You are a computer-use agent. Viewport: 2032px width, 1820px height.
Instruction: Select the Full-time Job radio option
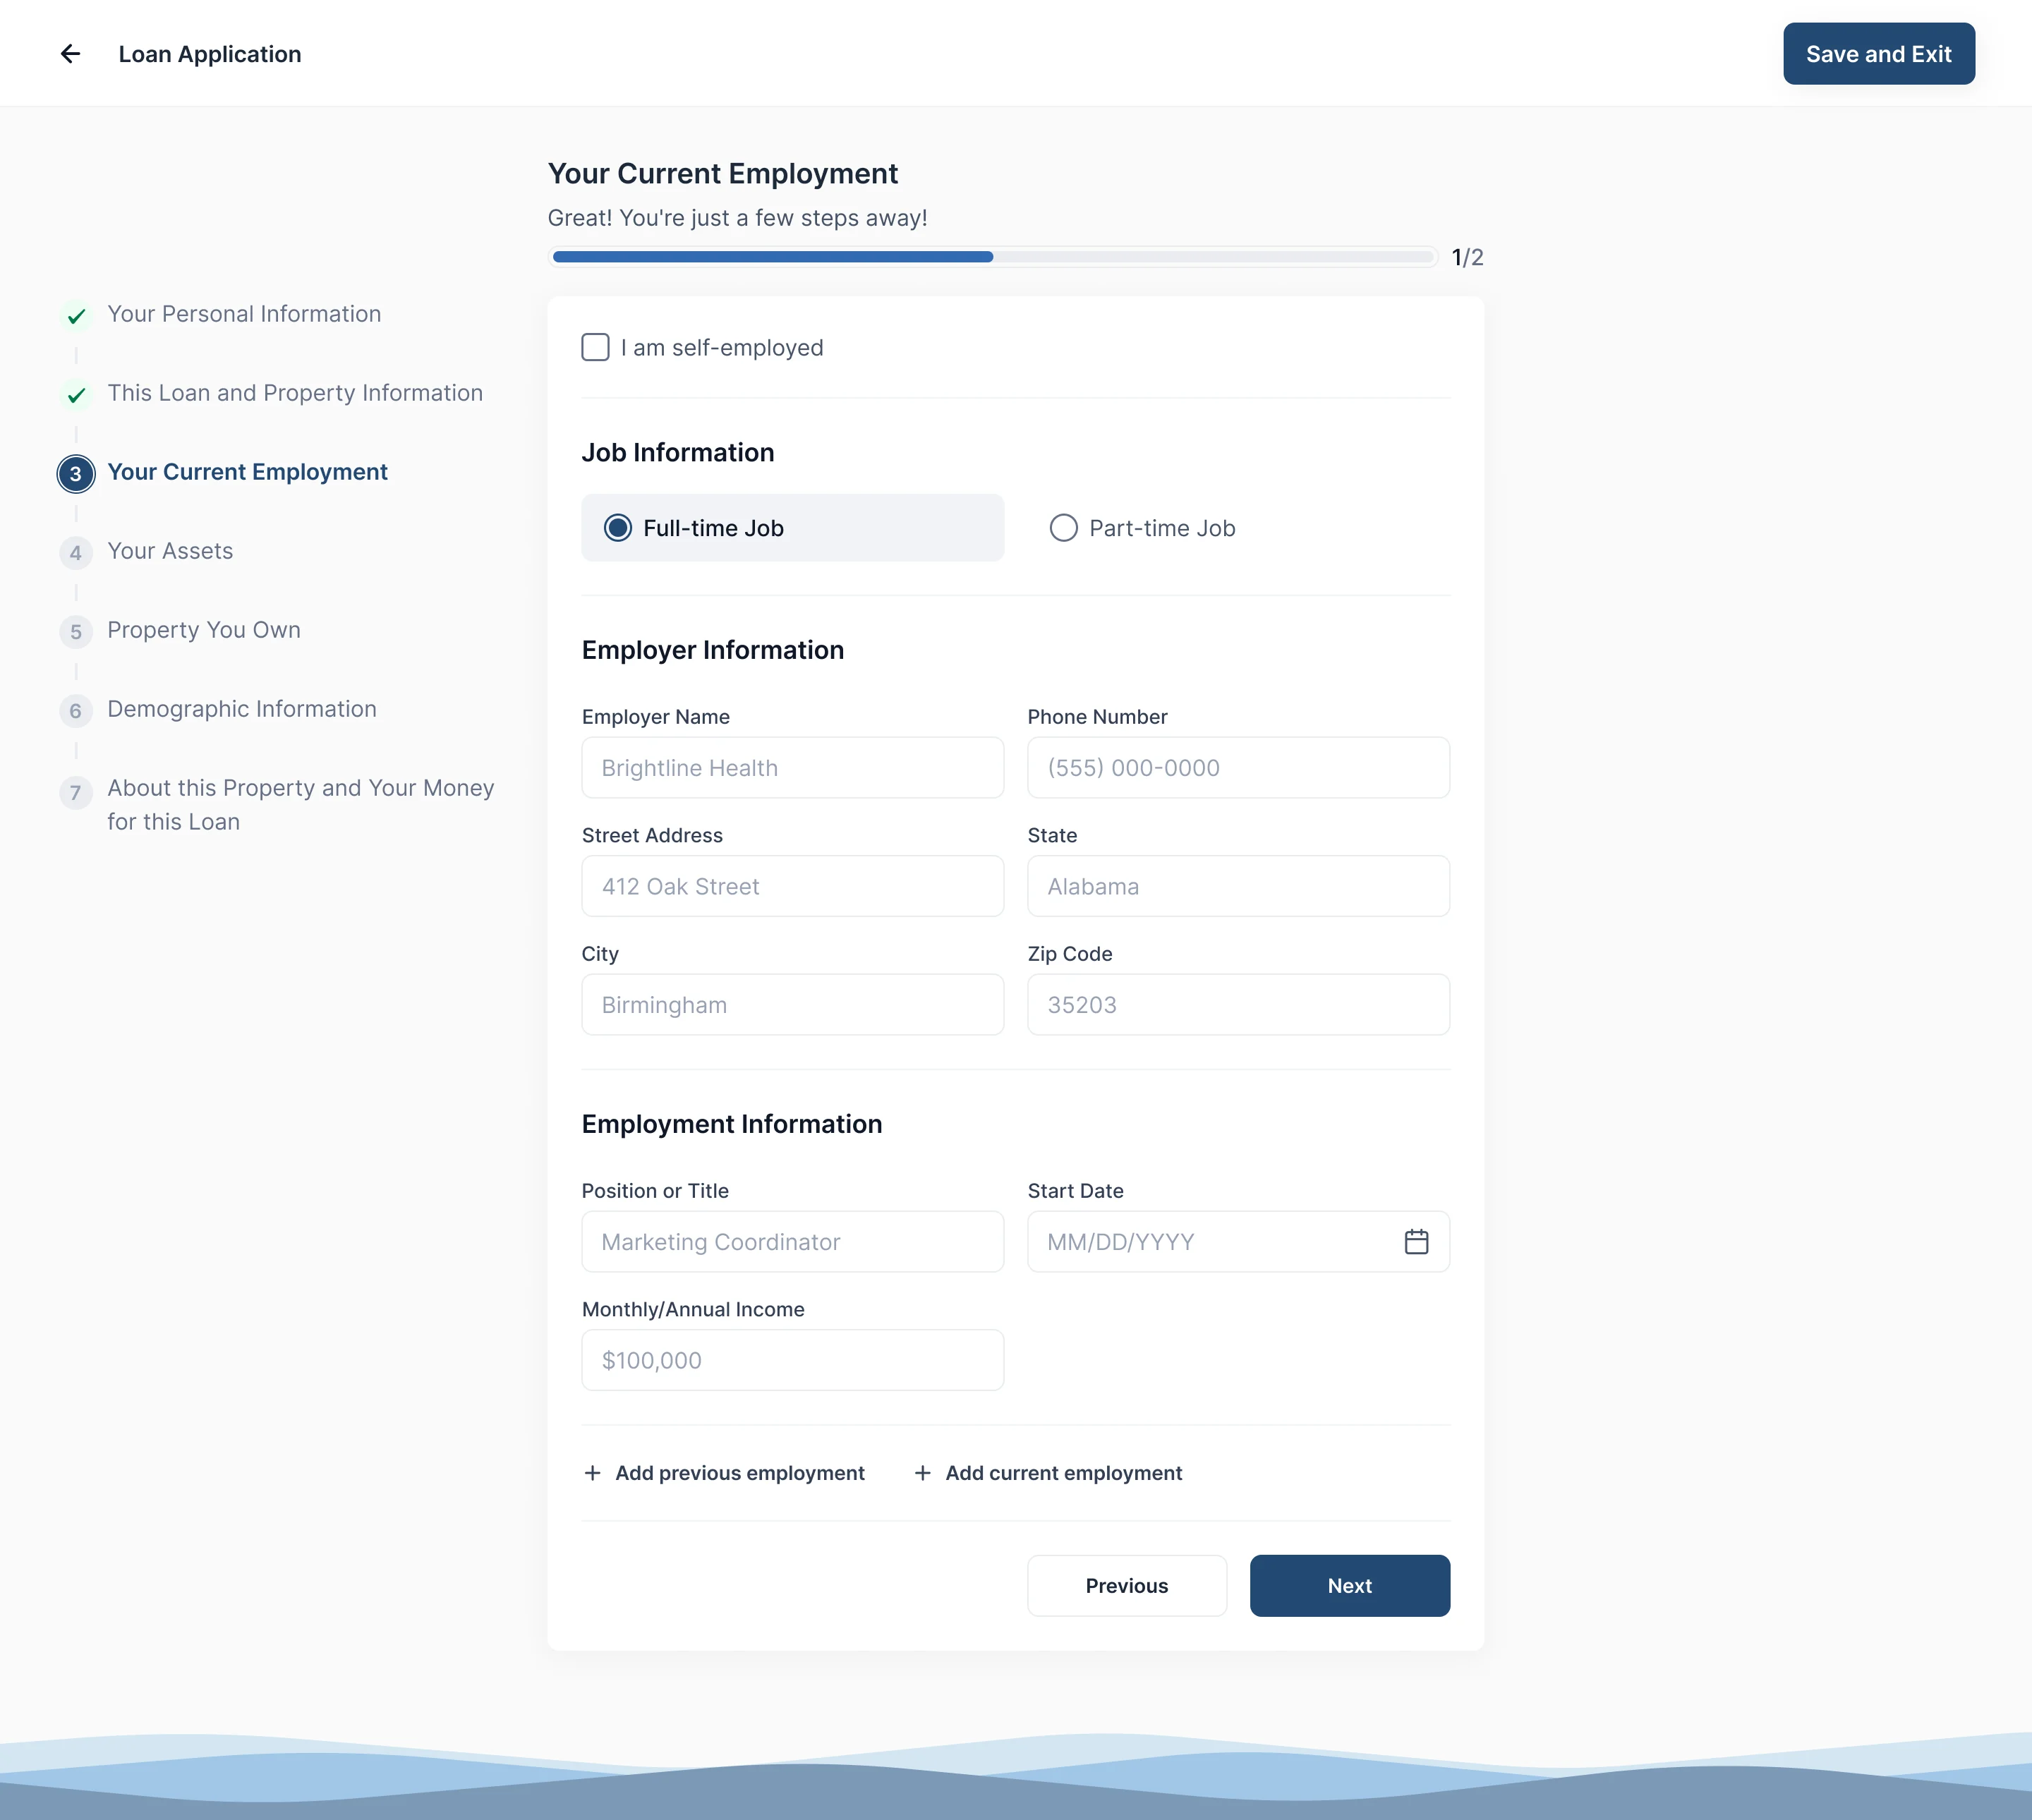click(x=792, y=528)
